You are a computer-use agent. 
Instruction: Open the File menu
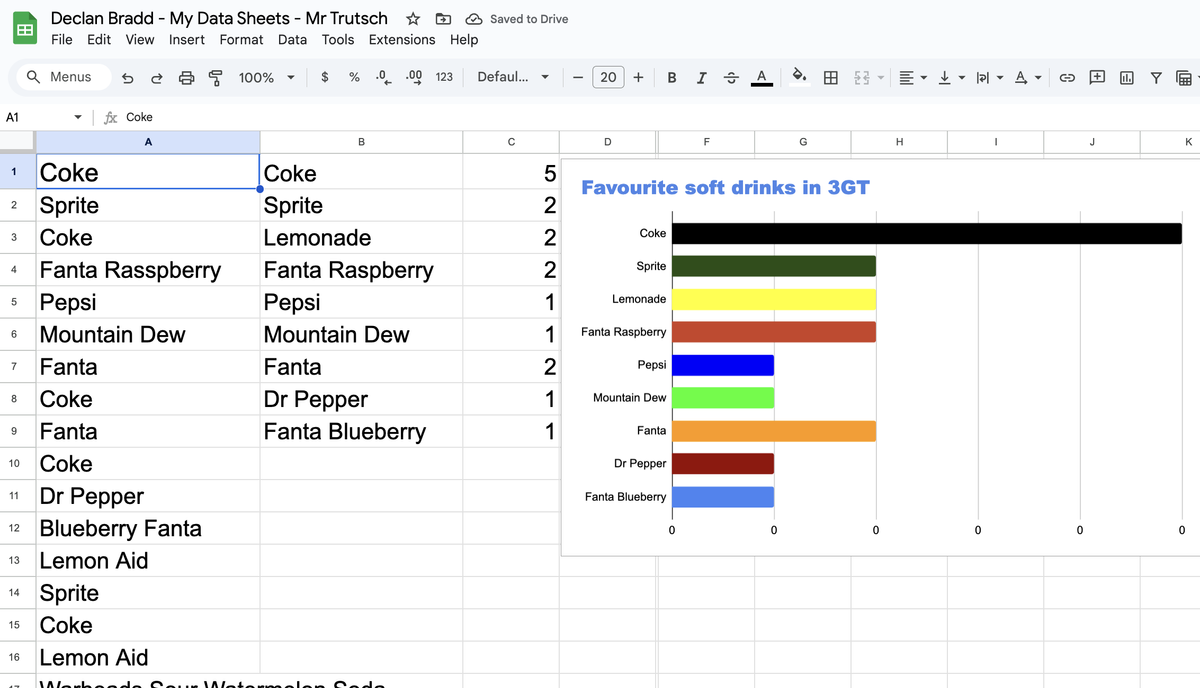(x=62, y=40)
